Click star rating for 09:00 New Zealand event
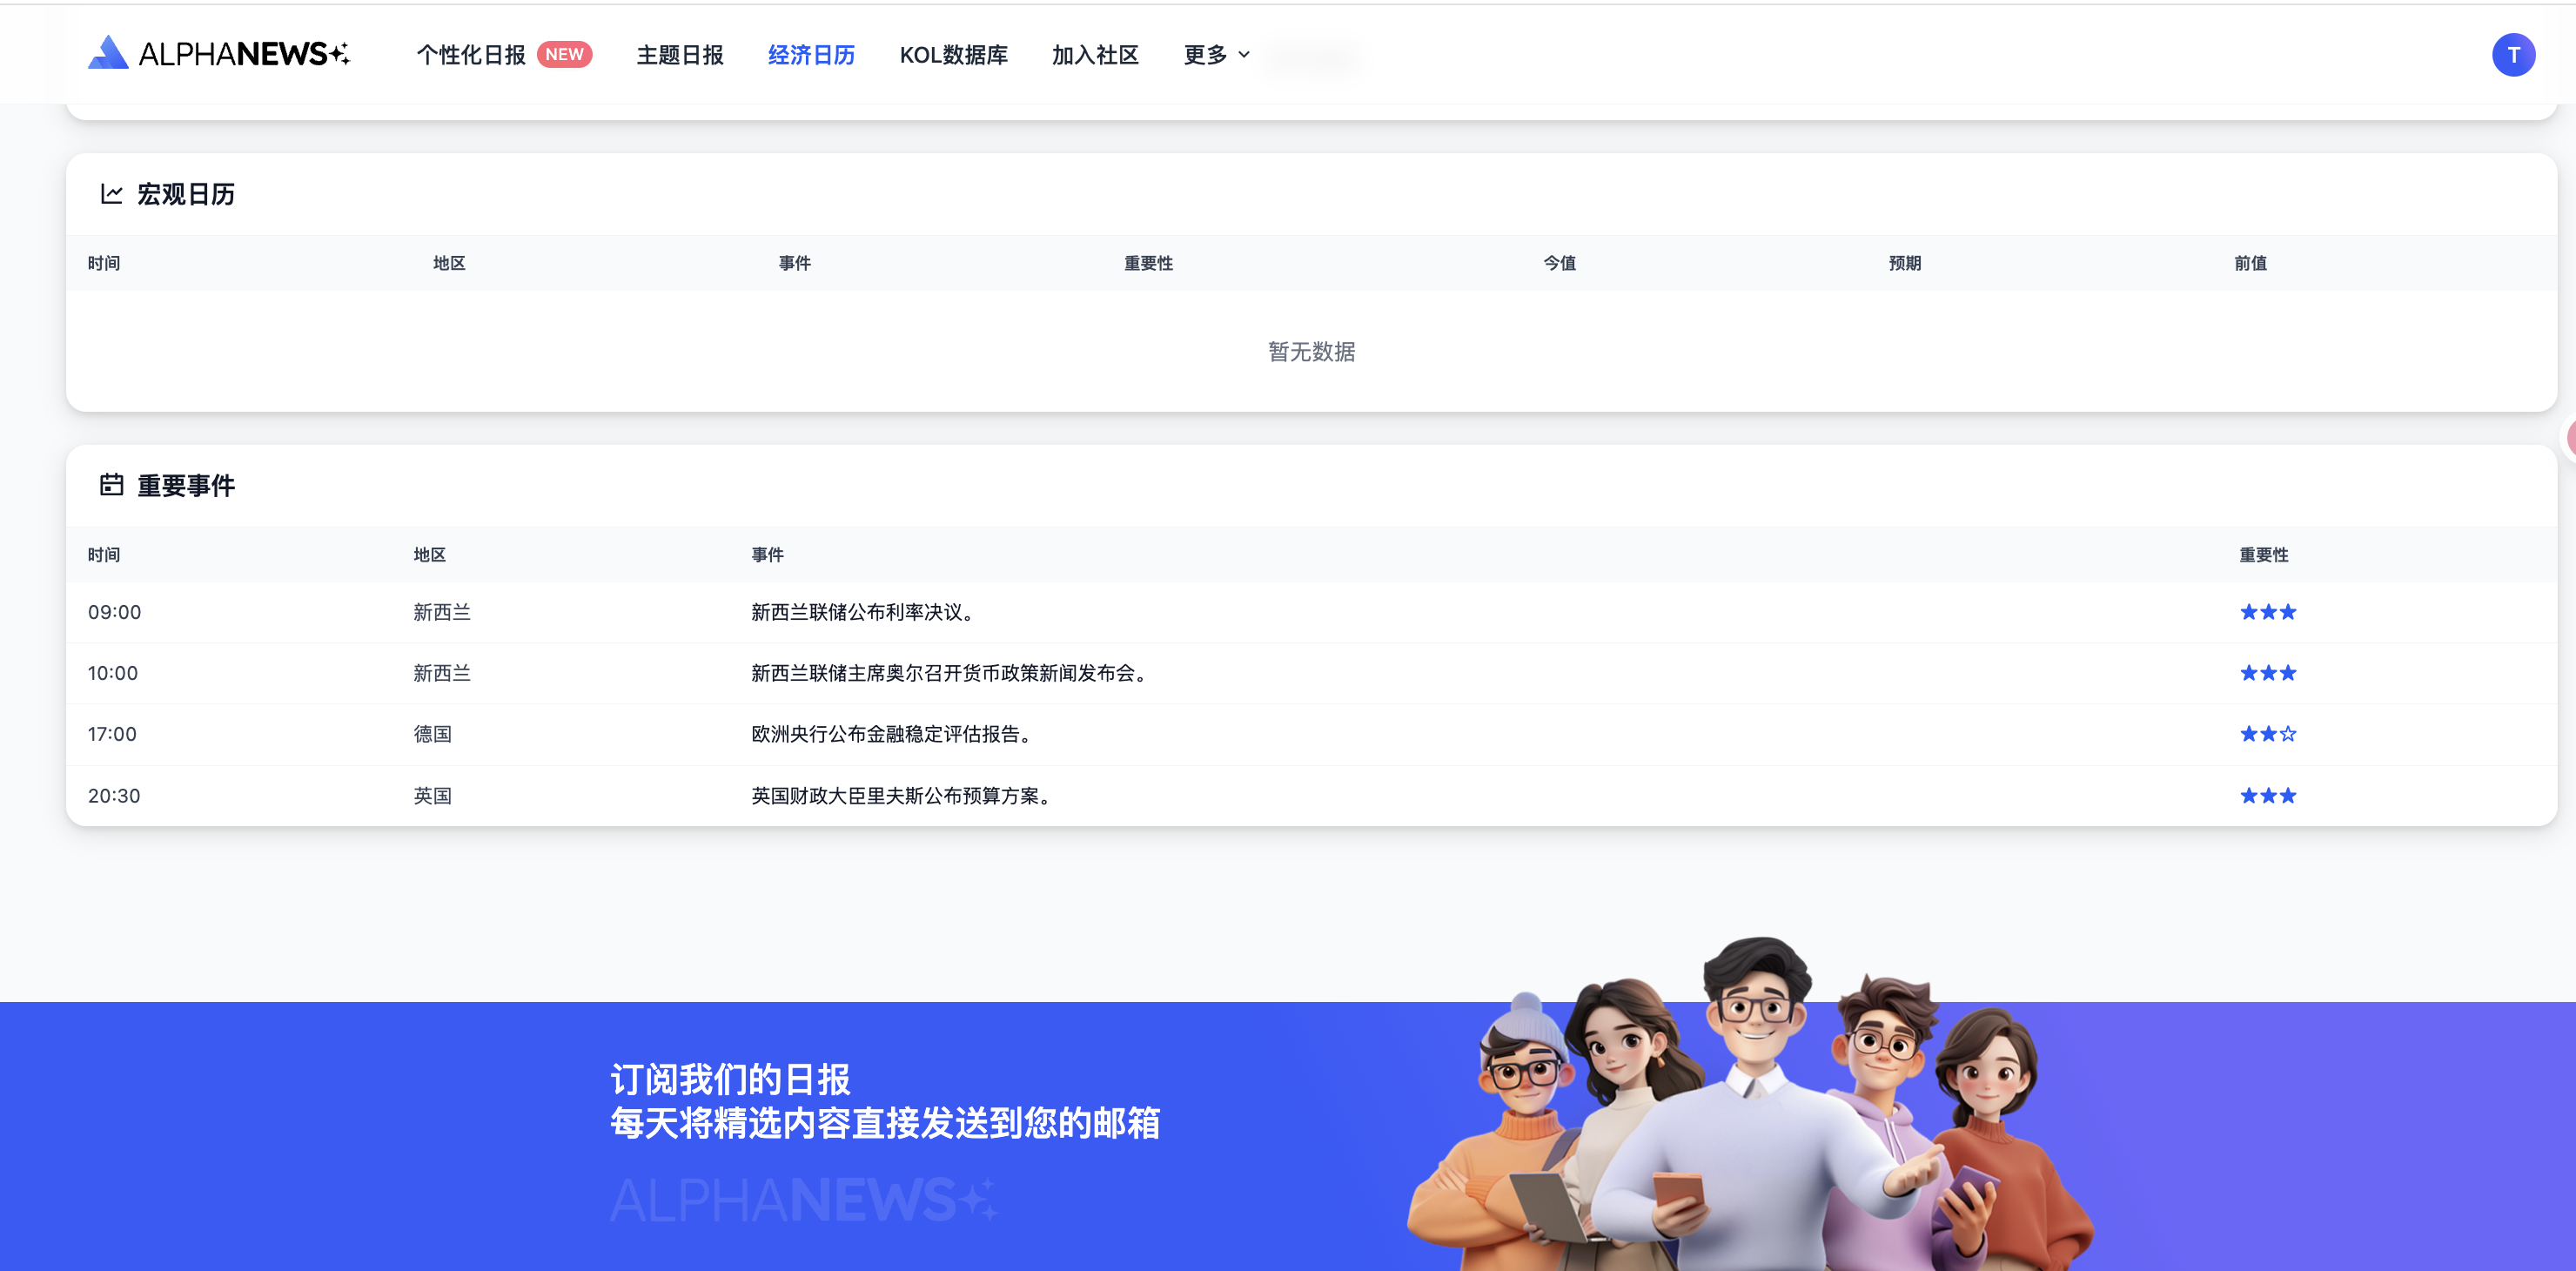Image resolution: width=2576 pixels, height=1271 pixels. 2267,612
